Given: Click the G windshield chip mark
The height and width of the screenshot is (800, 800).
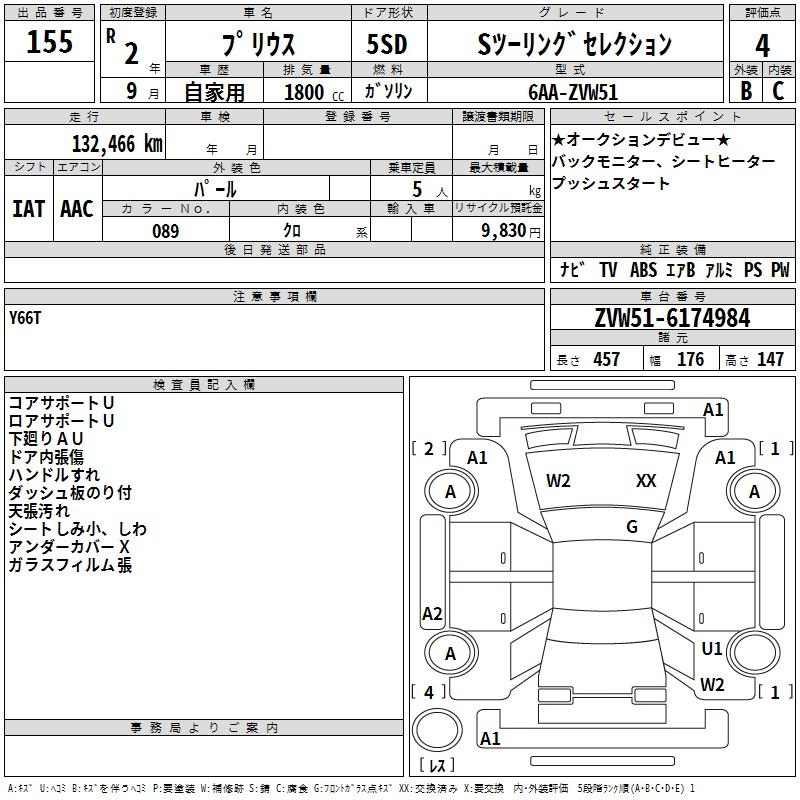Looking at the screenshot, I should [x=632, y=526].
